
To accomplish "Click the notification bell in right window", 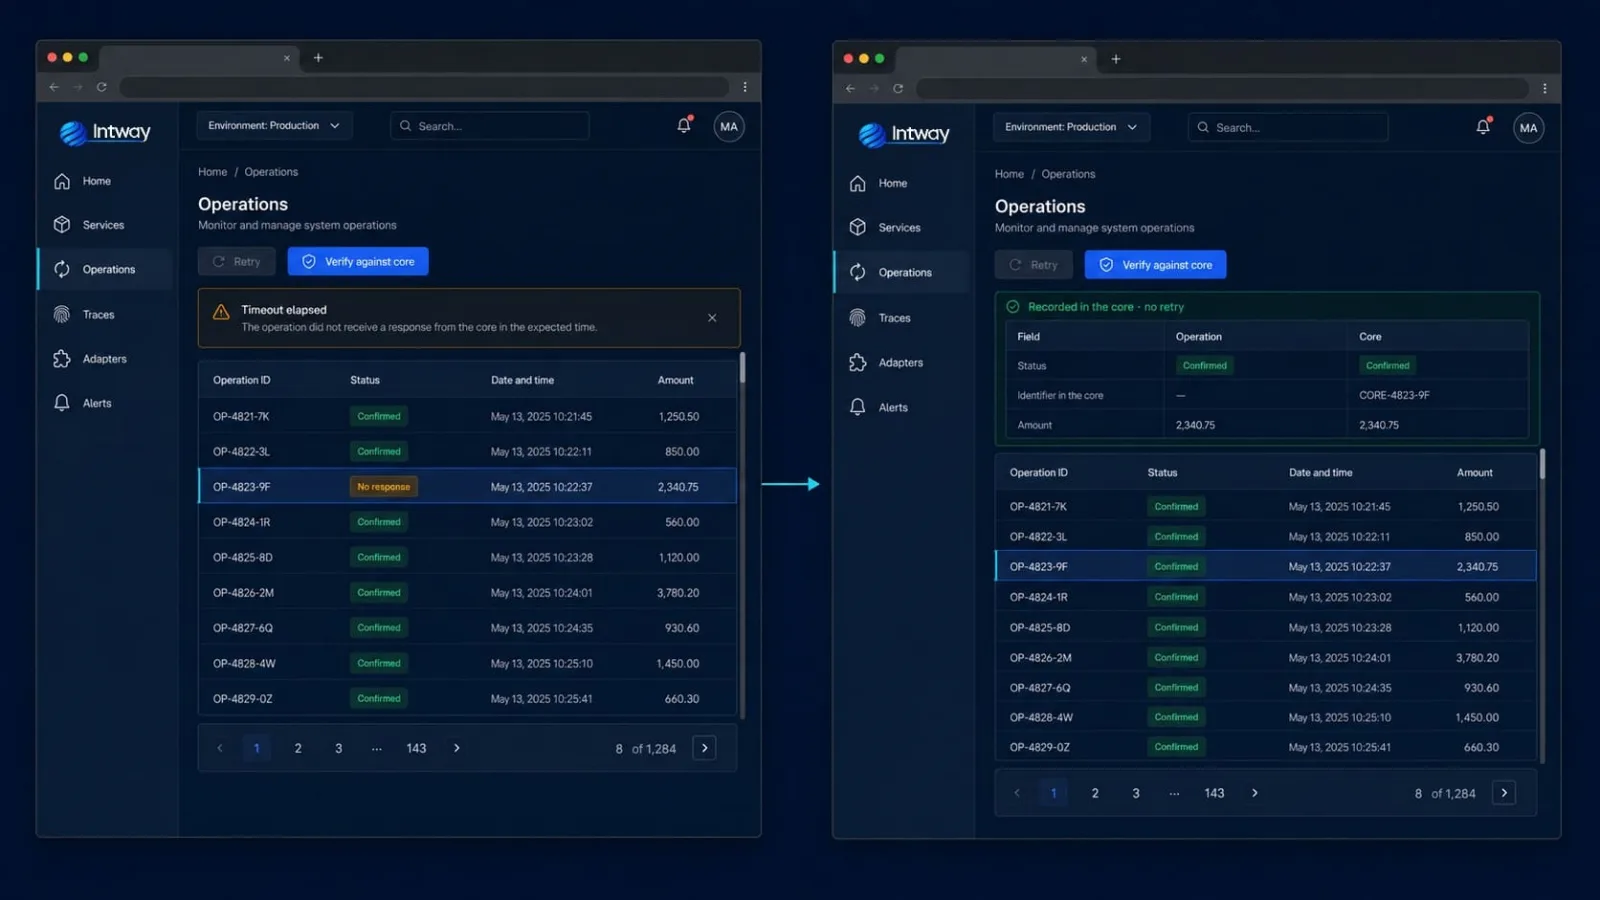I will pos(1483,127).
